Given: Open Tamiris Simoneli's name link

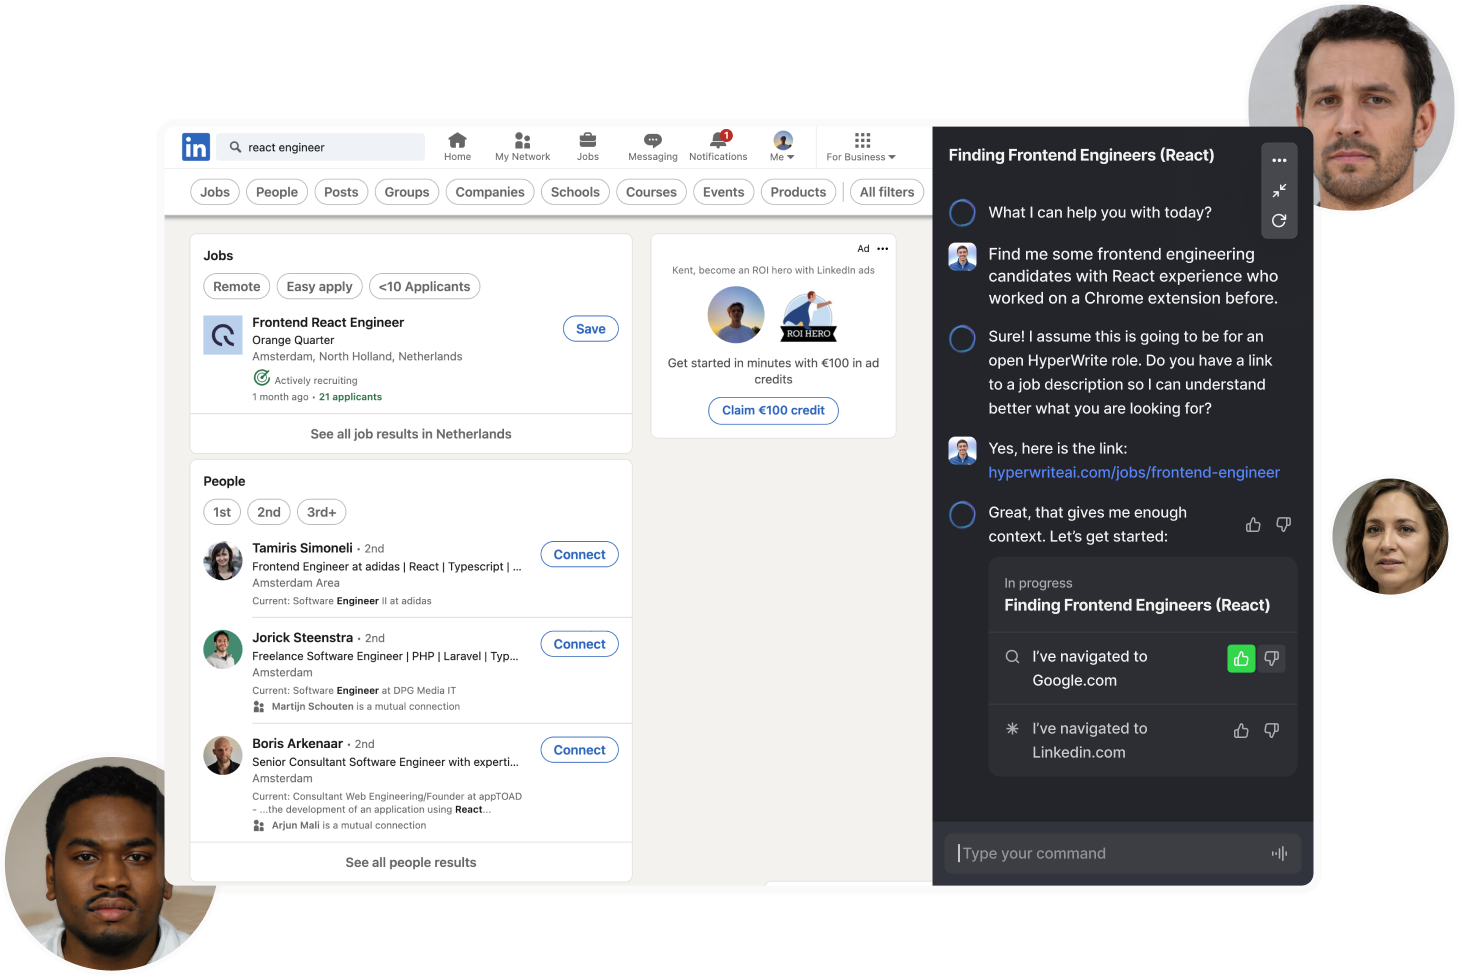Looking at the screenshot, I should (302, 548).
